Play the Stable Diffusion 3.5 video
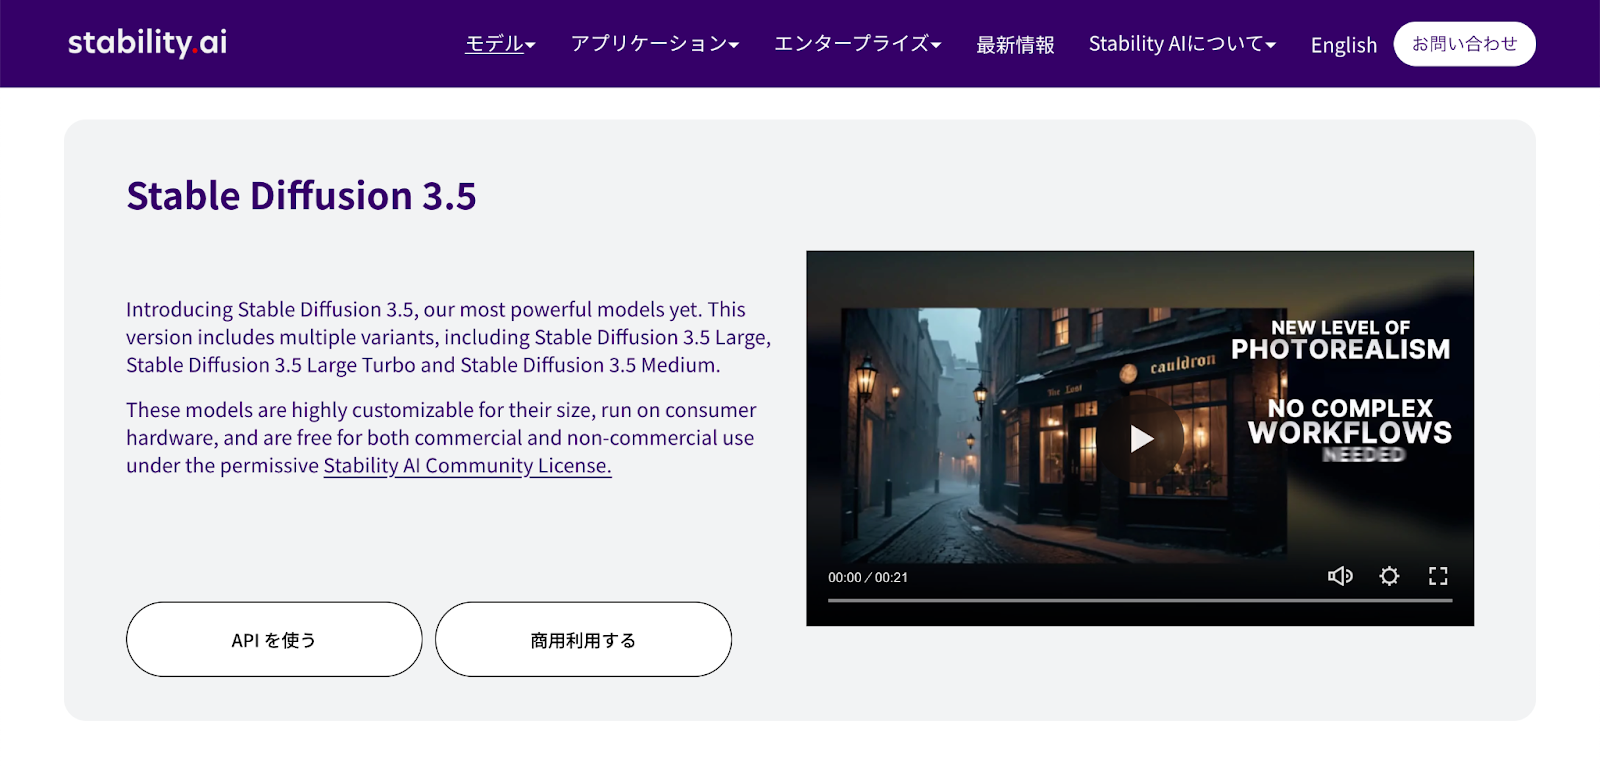 point(1141,438)
